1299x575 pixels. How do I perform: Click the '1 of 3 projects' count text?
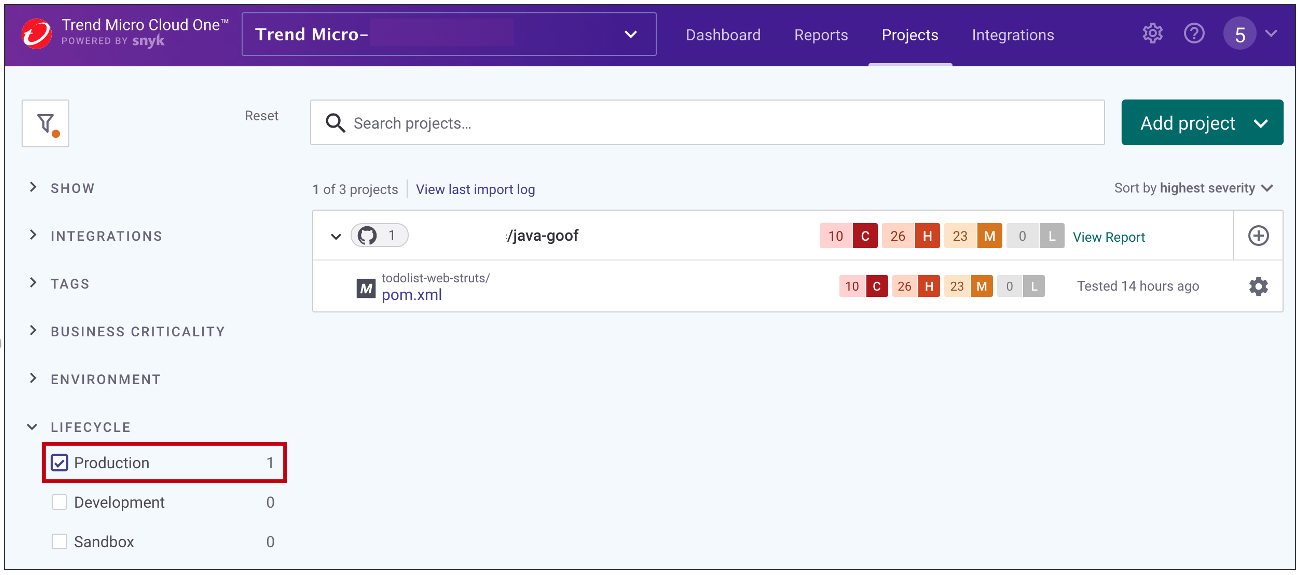point(355,189)
